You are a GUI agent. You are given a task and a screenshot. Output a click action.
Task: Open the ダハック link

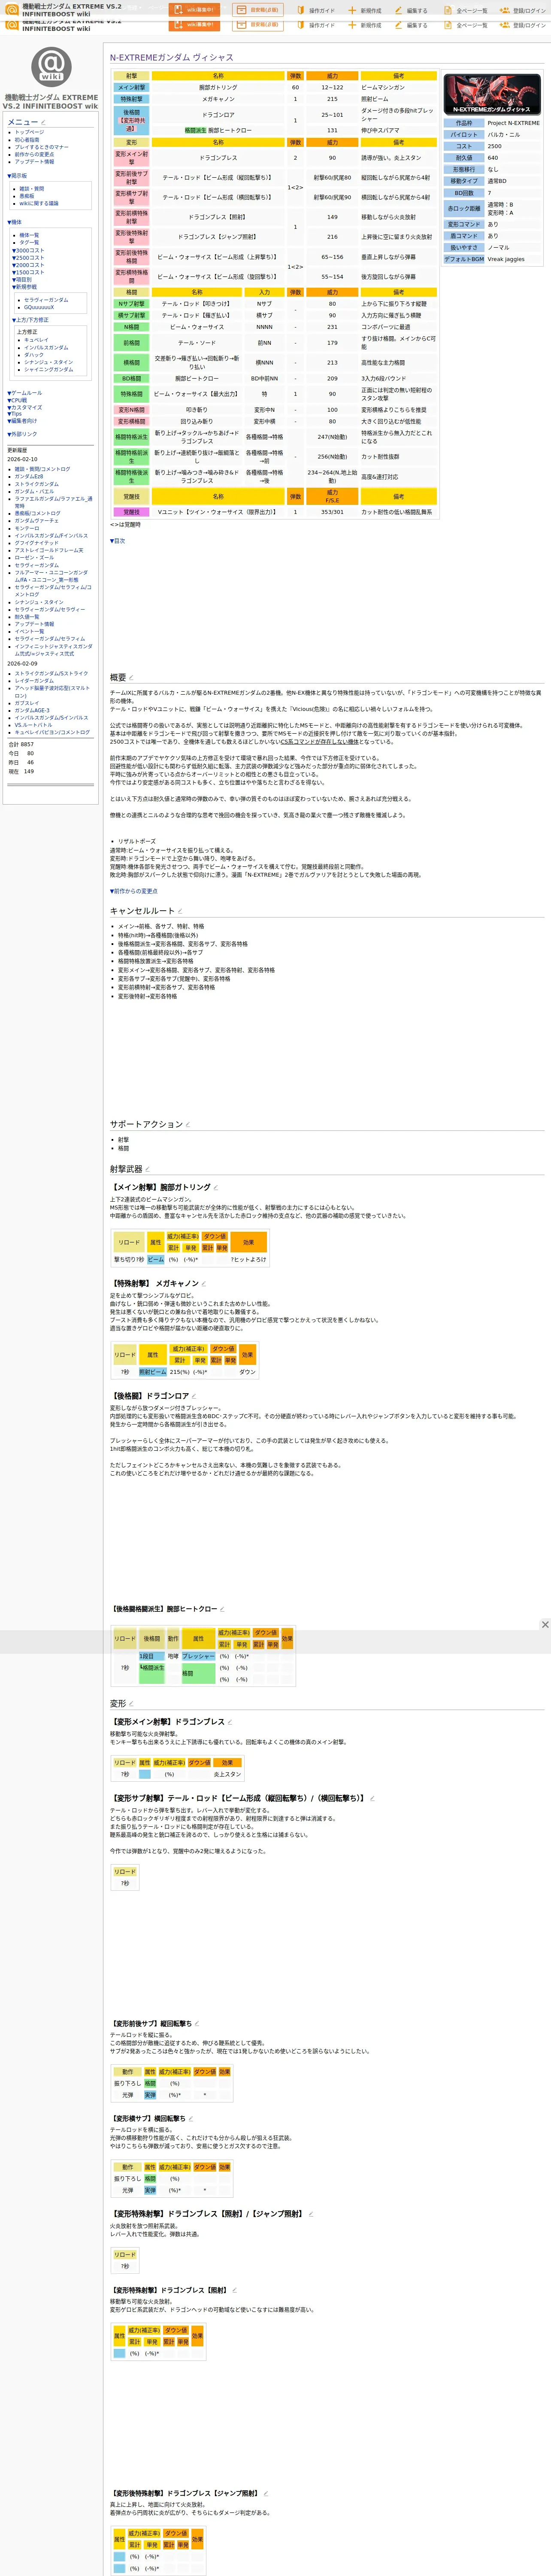[34, 355]
